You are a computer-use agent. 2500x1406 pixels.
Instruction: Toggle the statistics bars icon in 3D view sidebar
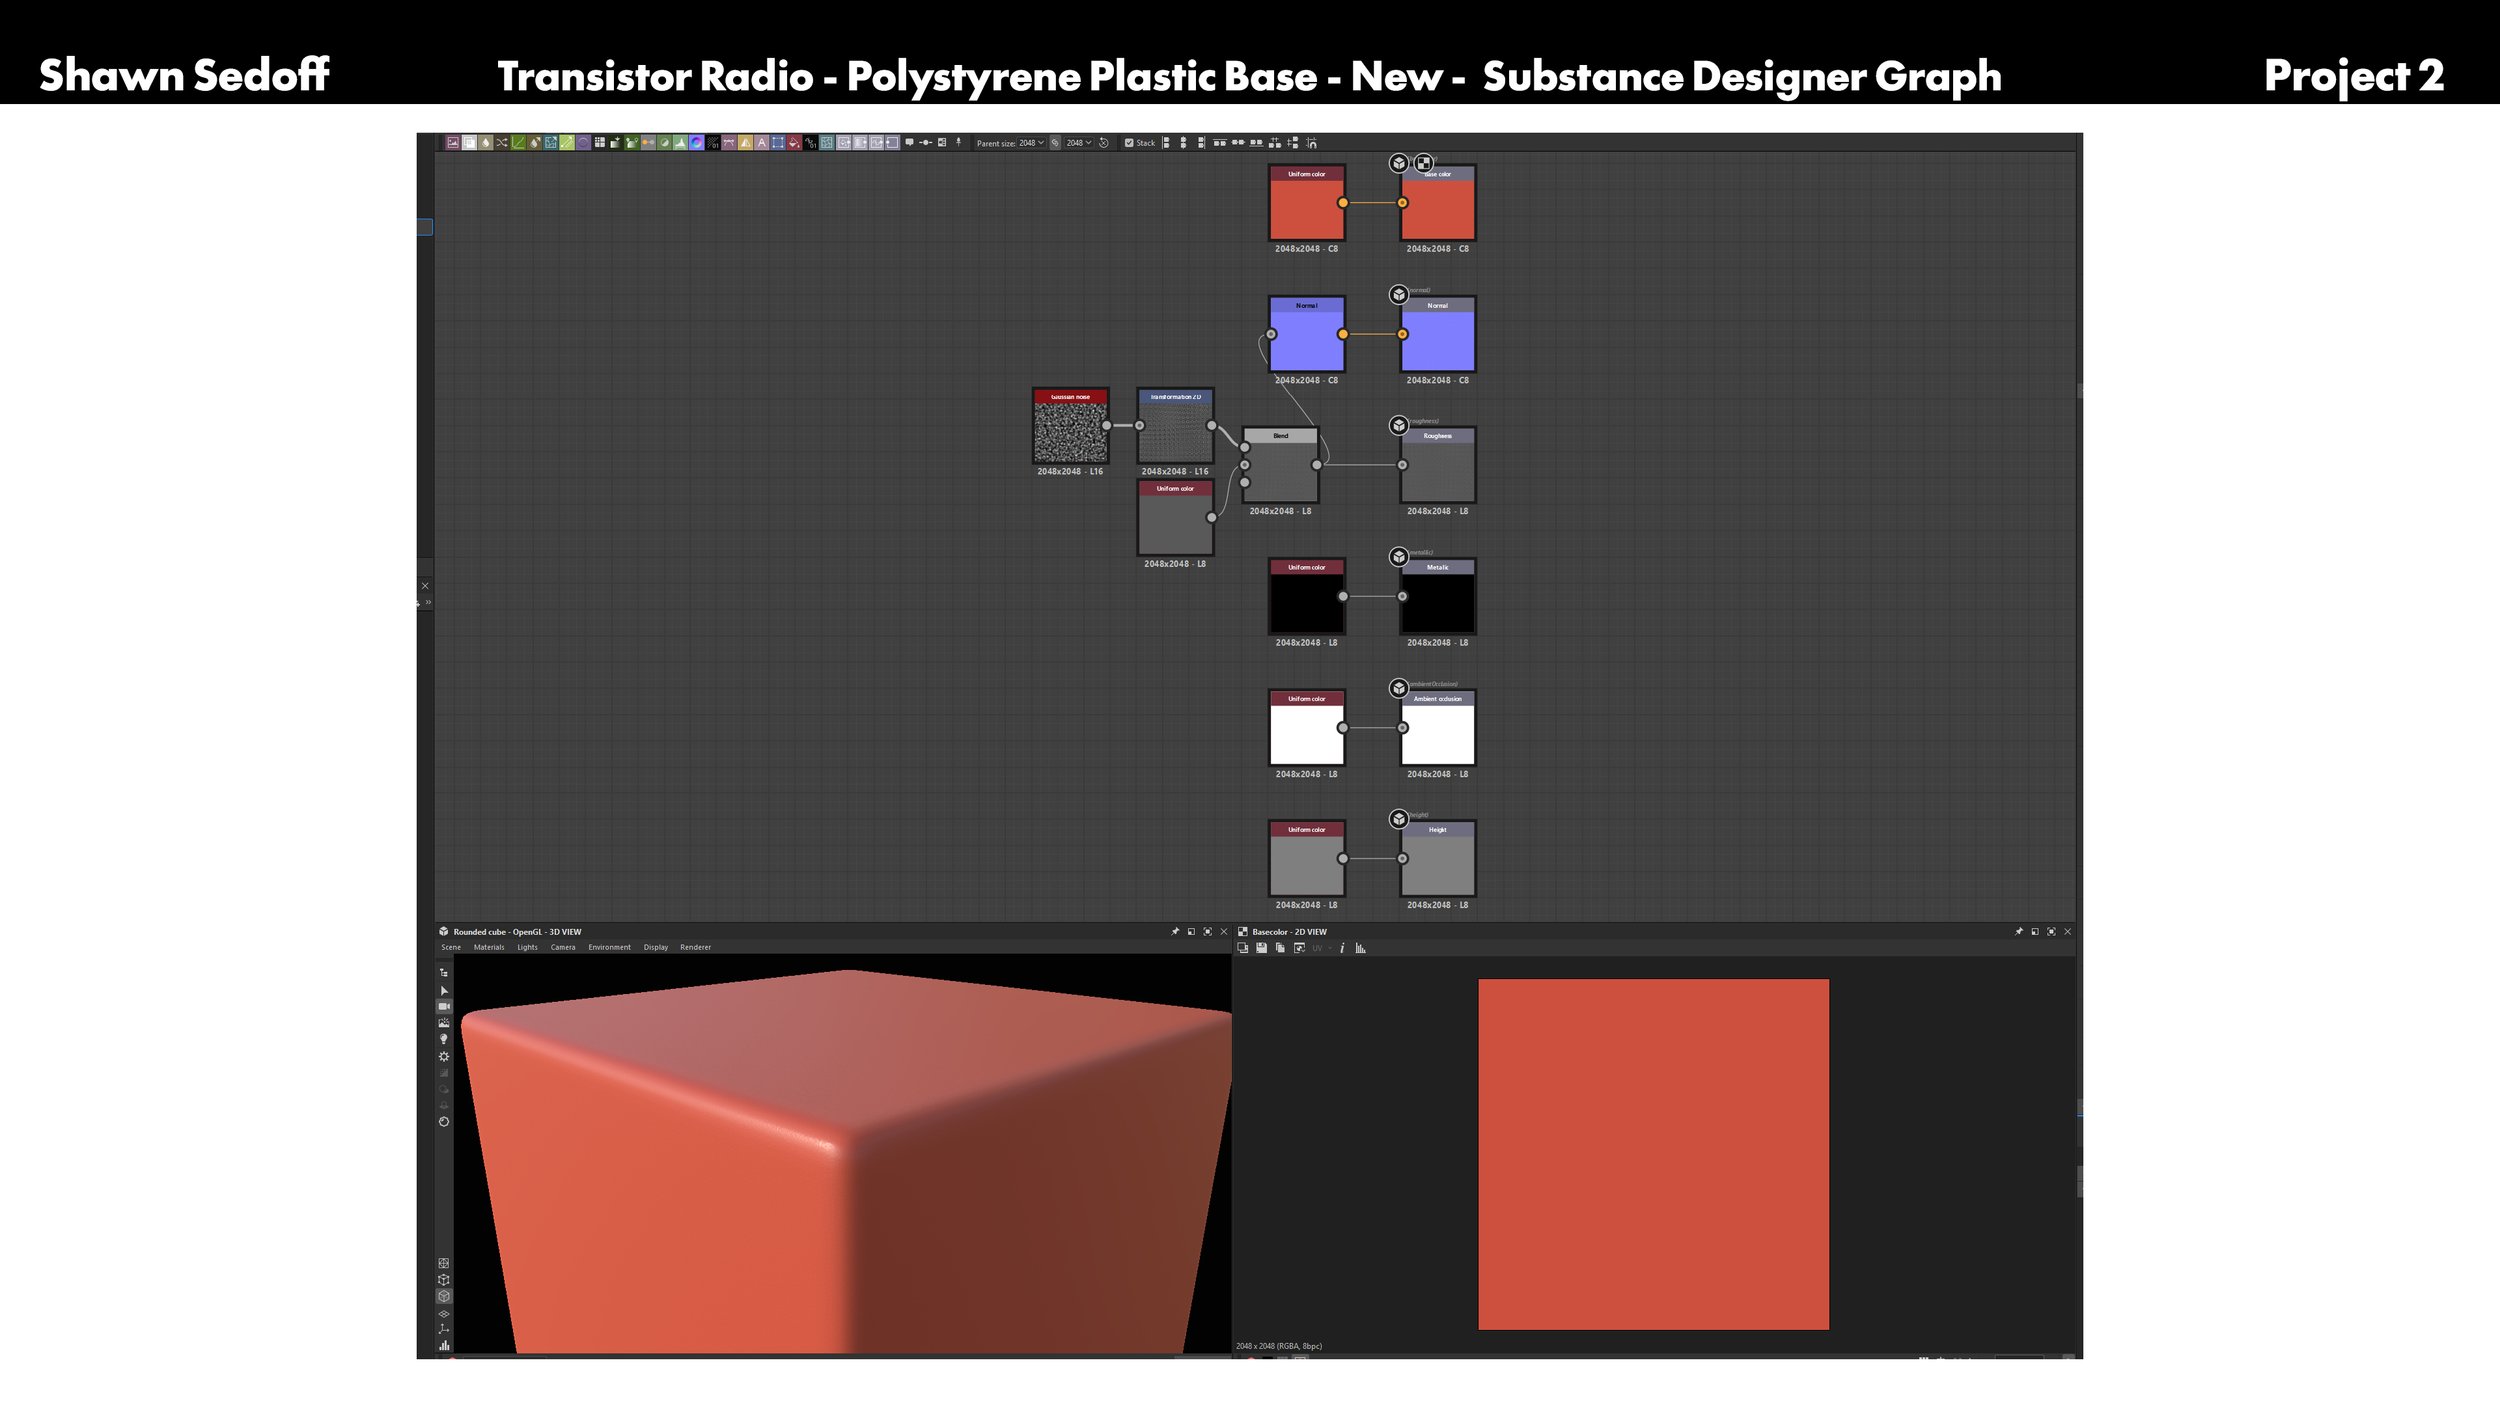tap(444, 1346)
